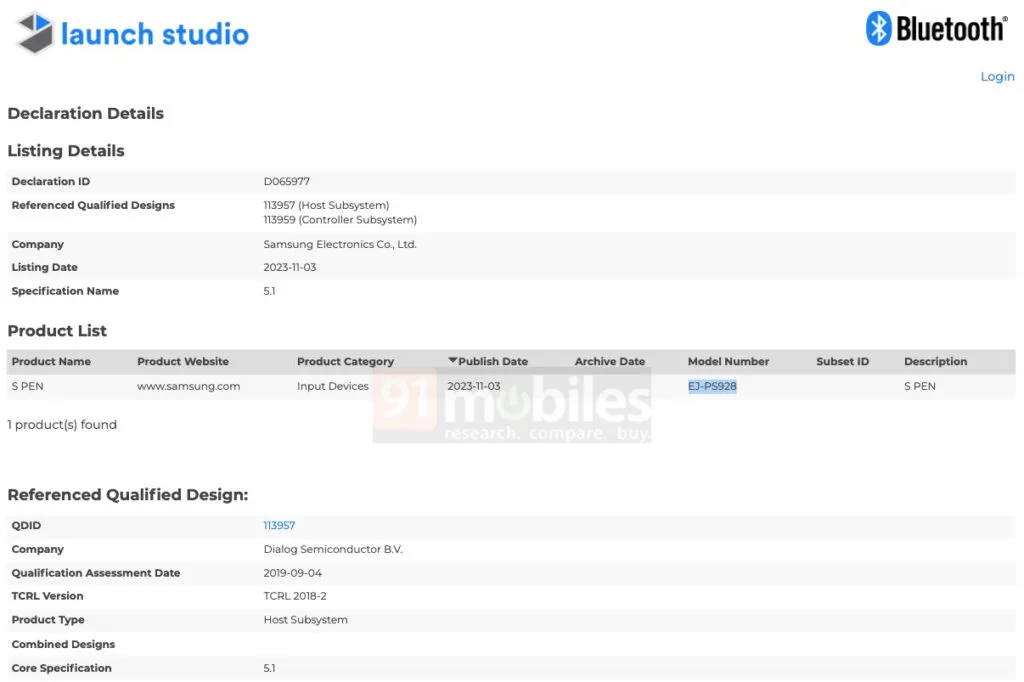Click the launch studio cube logo icon
The height and width of the screenshot is (682, 1024).
tap(35, 33)
